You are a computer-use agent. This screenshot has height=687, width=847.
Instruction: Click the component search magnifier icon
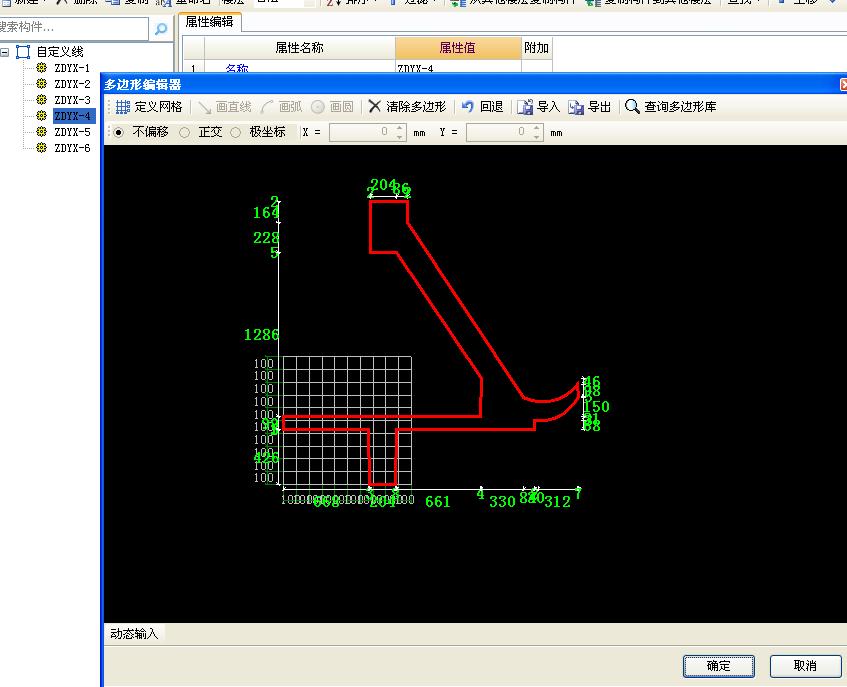(x=160, y=29)
